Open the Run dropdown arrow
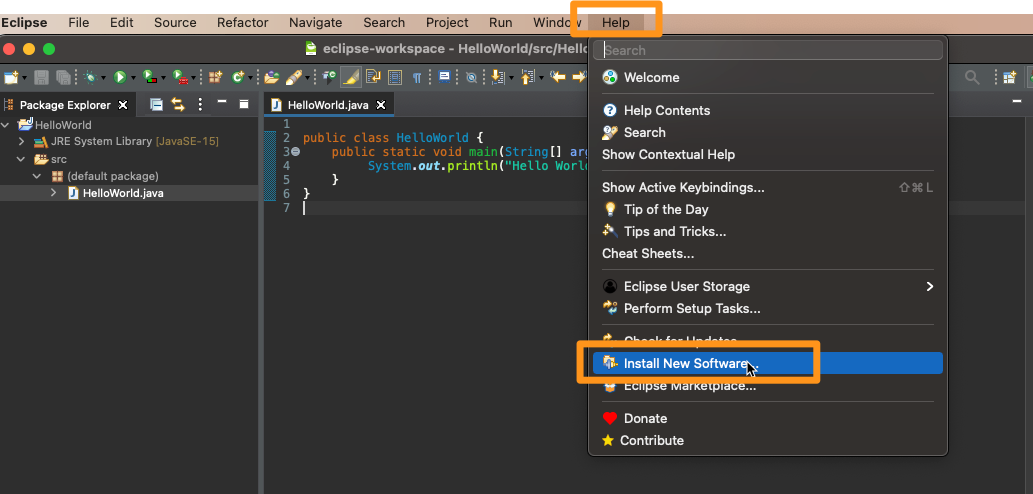The width and height of the screenshot is (1033, 494). pos(133,78)
